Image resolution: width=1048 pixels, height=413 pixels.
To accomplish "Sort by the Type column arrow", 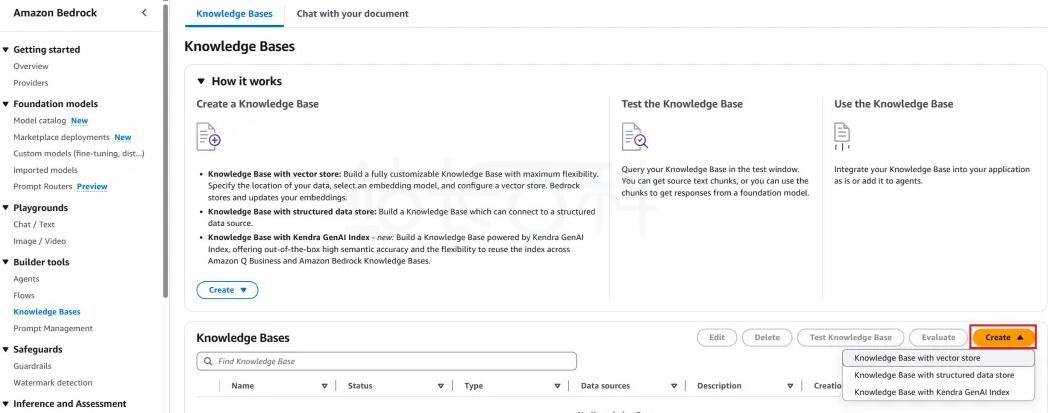I will (557, 386).
